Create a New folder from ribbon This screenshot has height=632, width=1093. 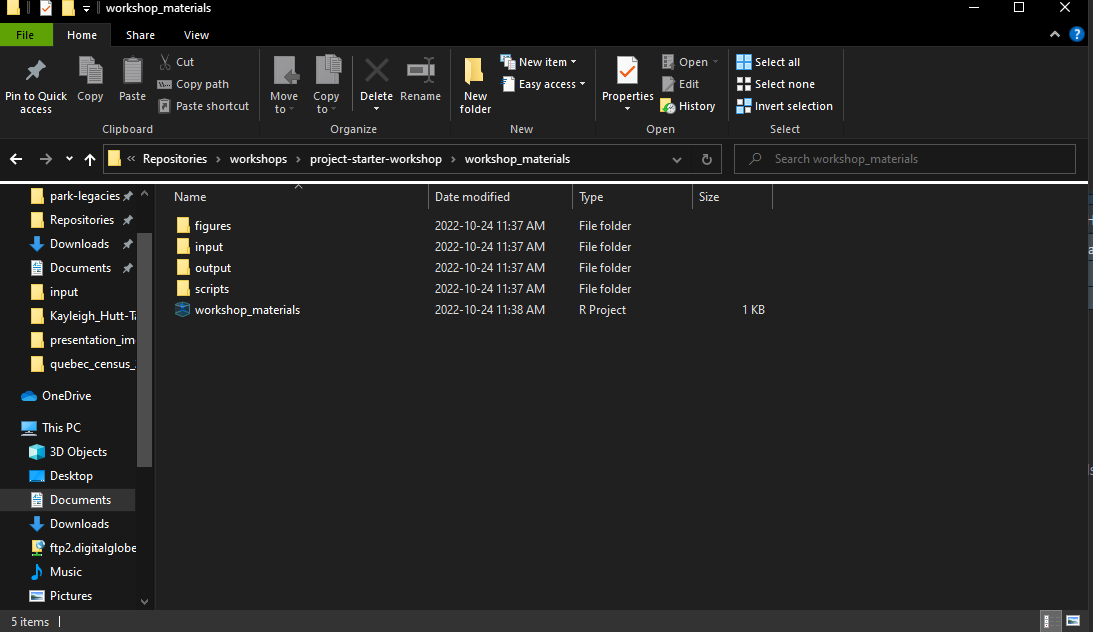pyautogui.click(x=475, y=83)
